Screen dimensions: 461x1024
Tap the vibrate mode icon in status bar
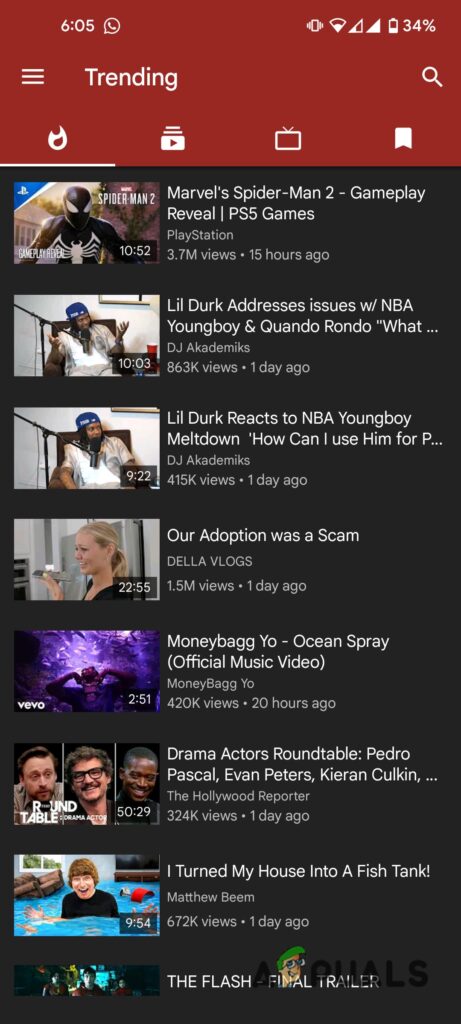point(315,26)
